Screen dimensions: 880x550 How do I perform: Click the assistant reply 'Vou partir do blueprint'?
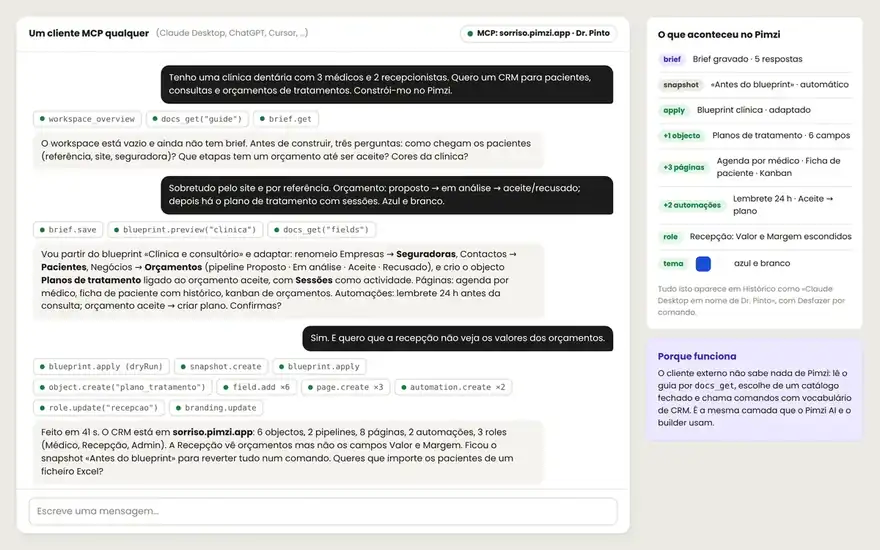click(x=288, y=280)
